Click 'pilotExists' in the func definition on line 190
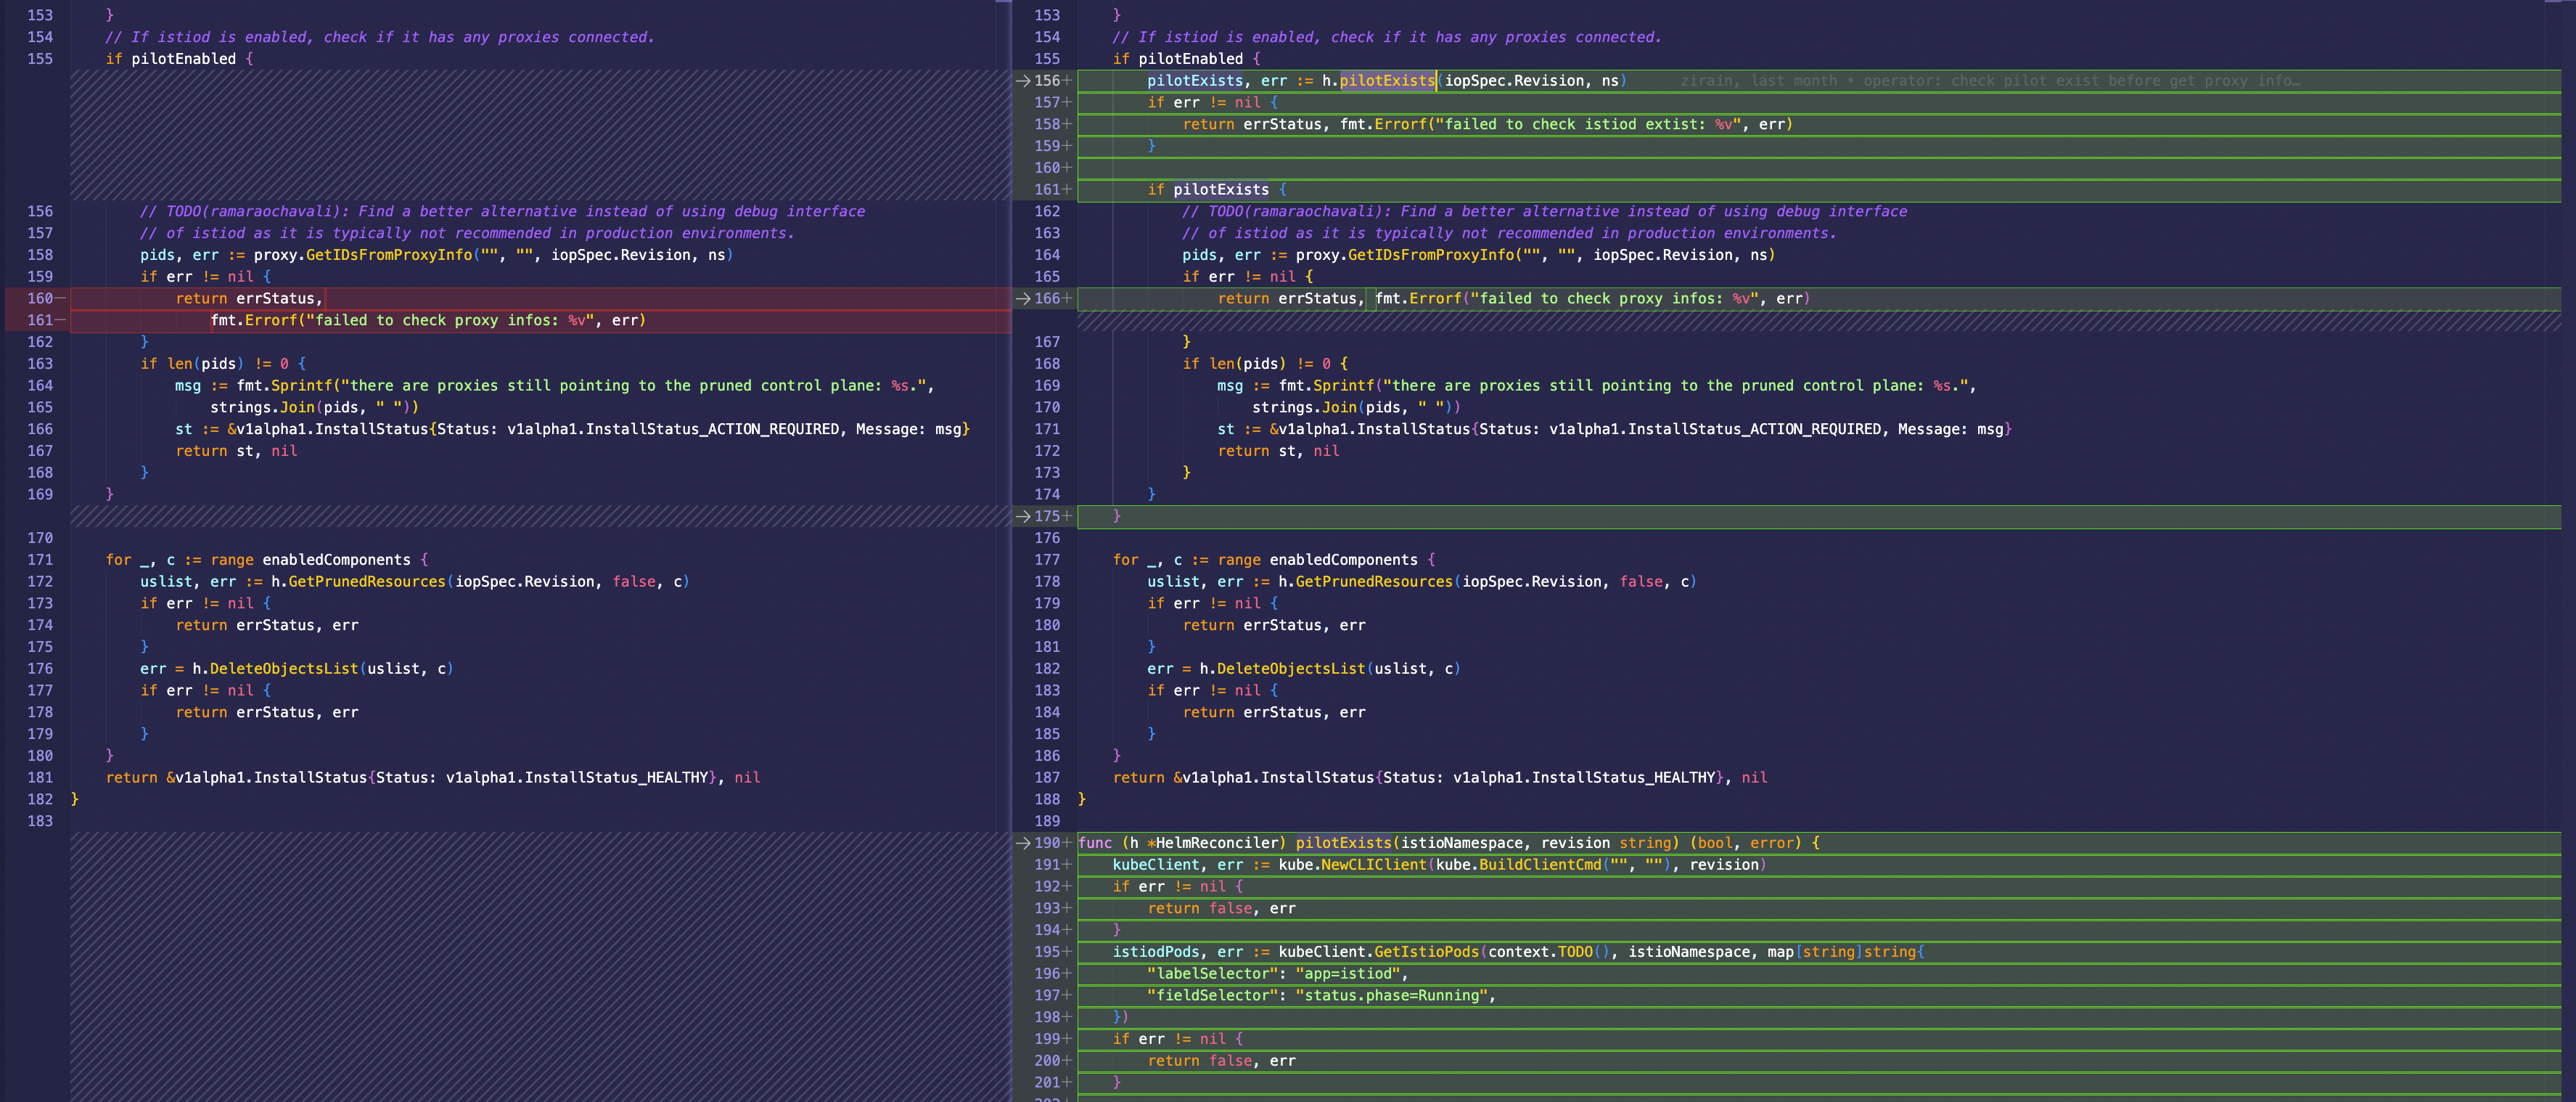The width and height of the screenshot is (2576, 1102). [x=1343, y=843]
